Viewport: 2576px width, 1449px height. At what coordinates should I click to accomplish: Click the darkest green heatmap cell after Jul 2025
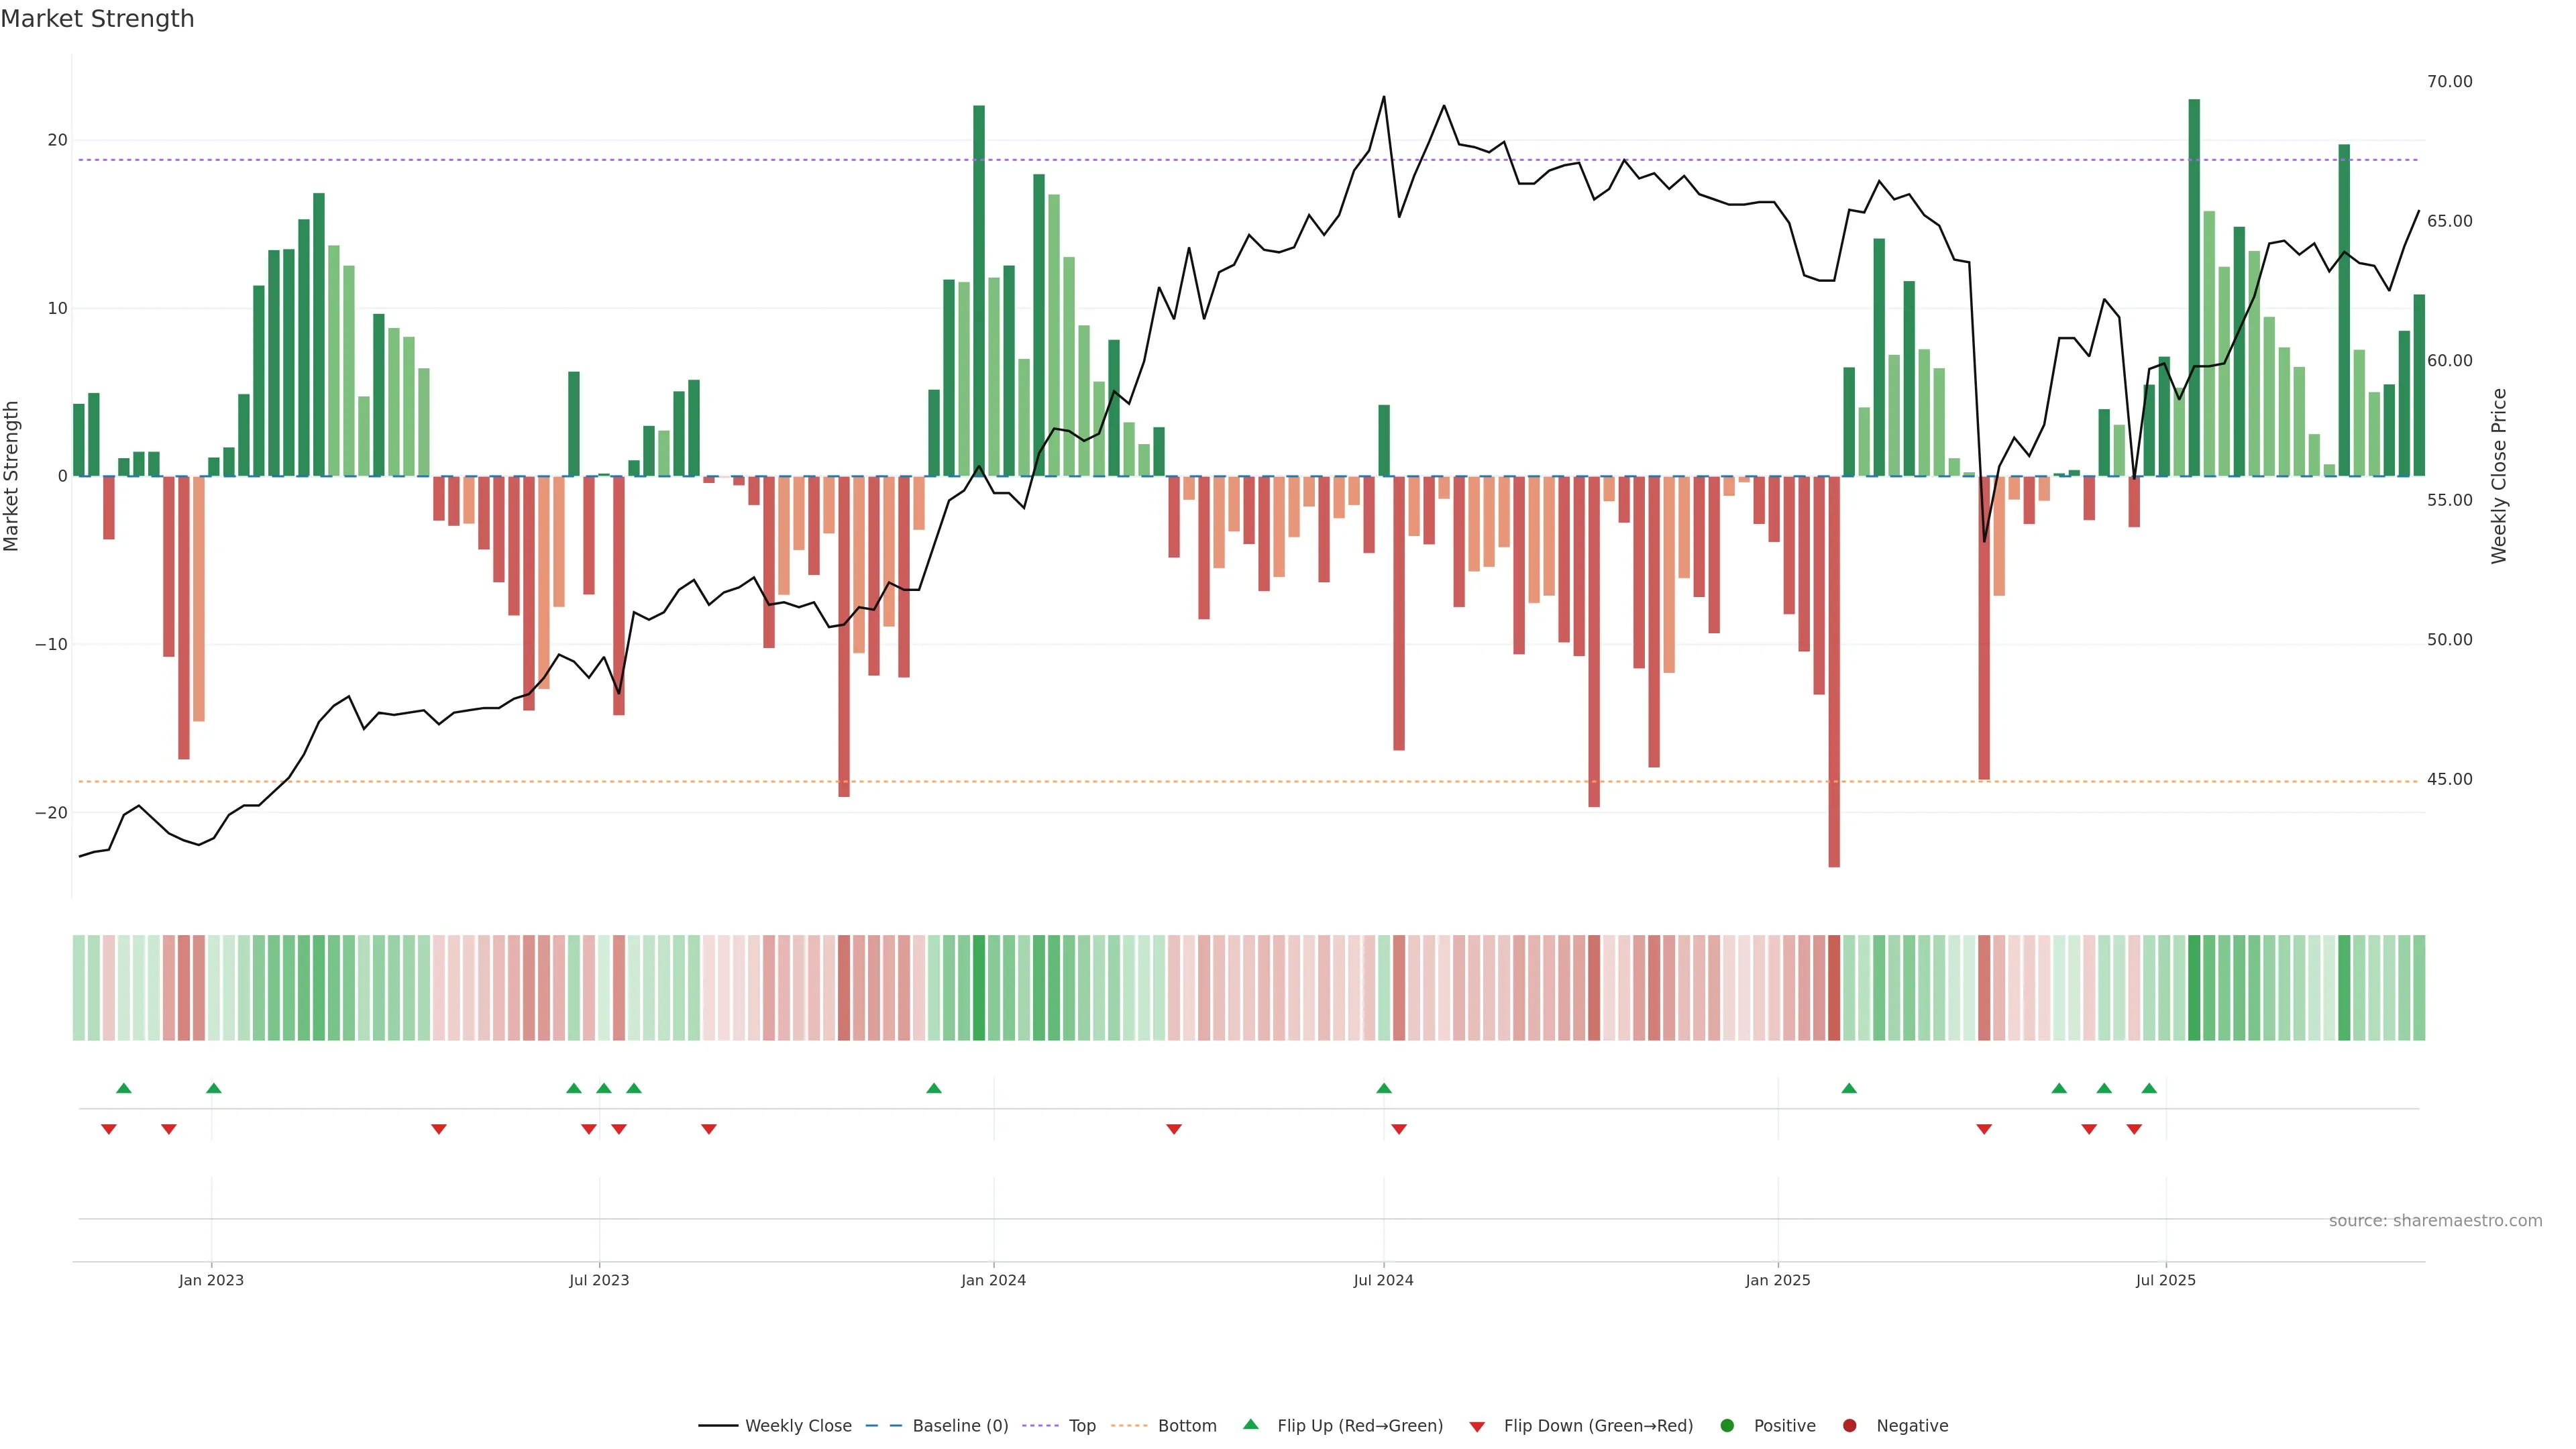pos(2194,987)
